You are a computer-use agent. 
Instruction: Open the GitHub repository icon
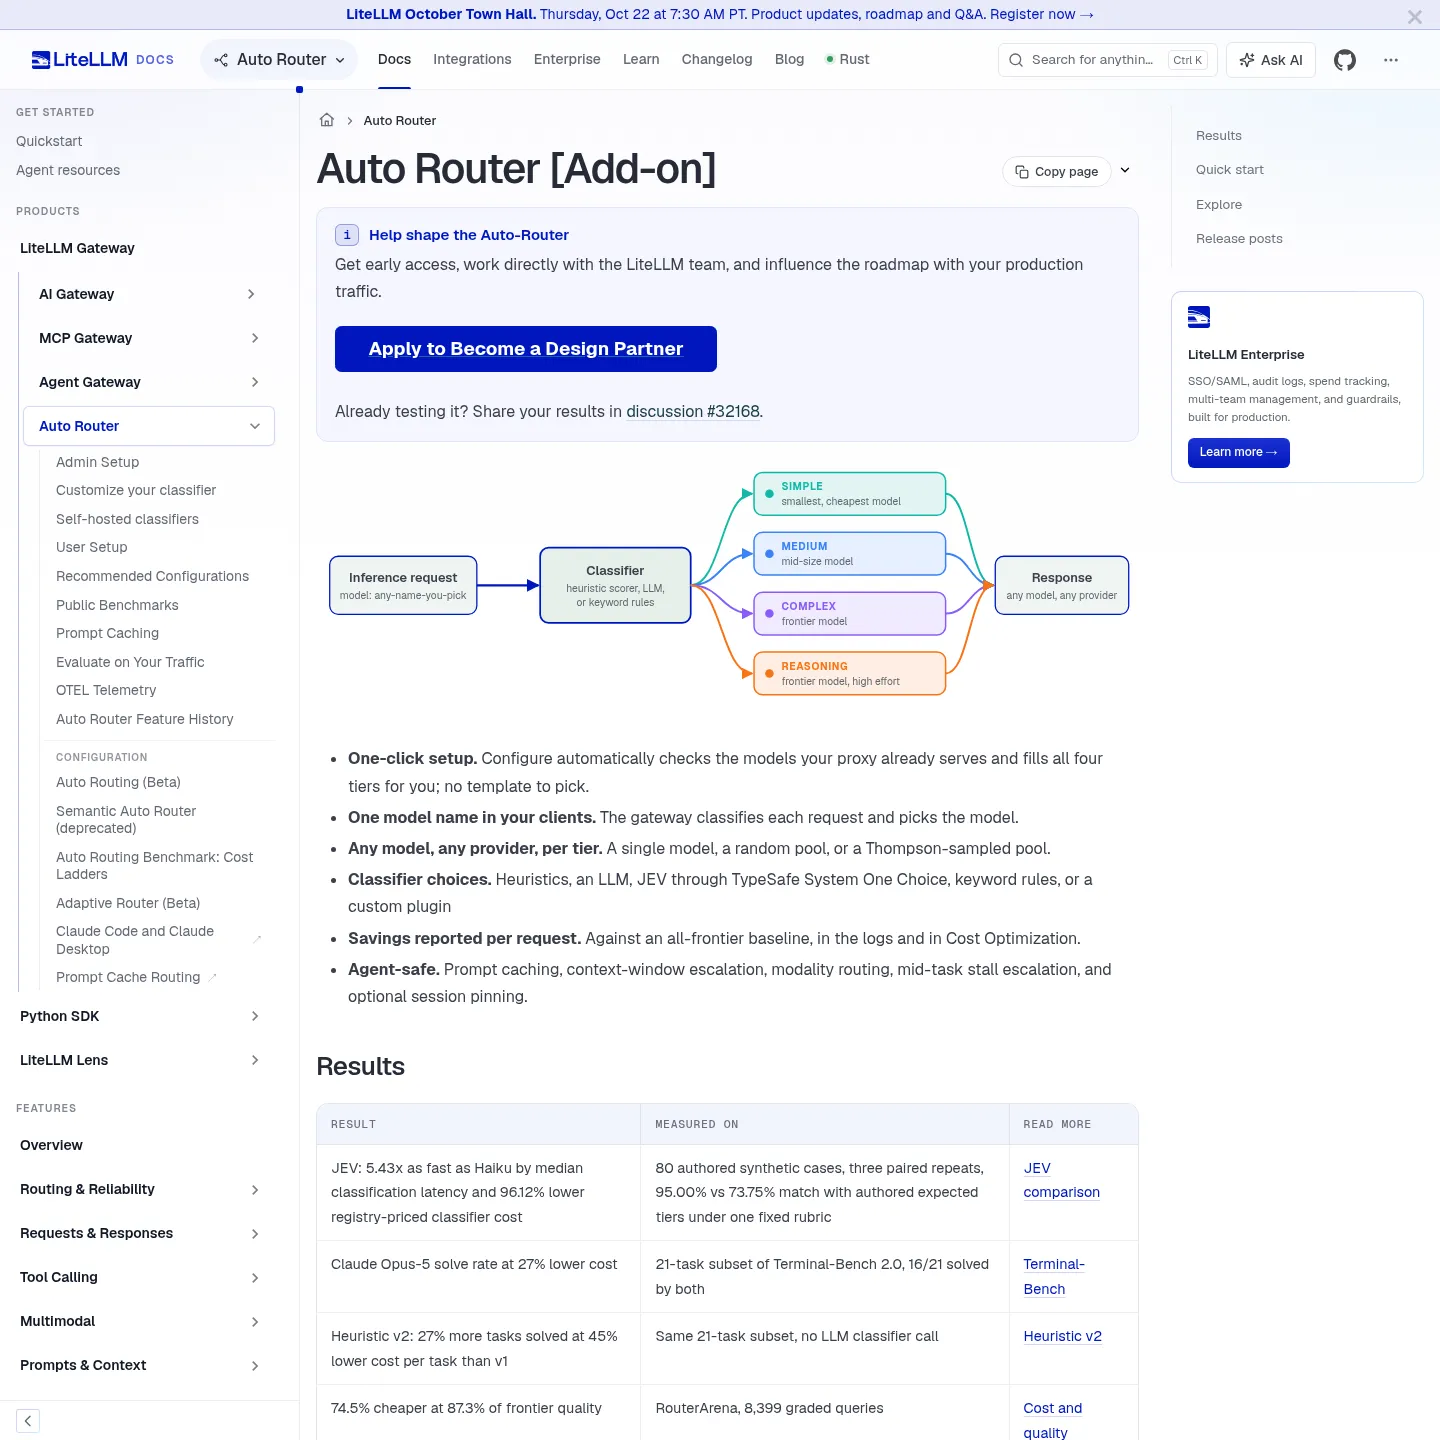(1345, 60)
